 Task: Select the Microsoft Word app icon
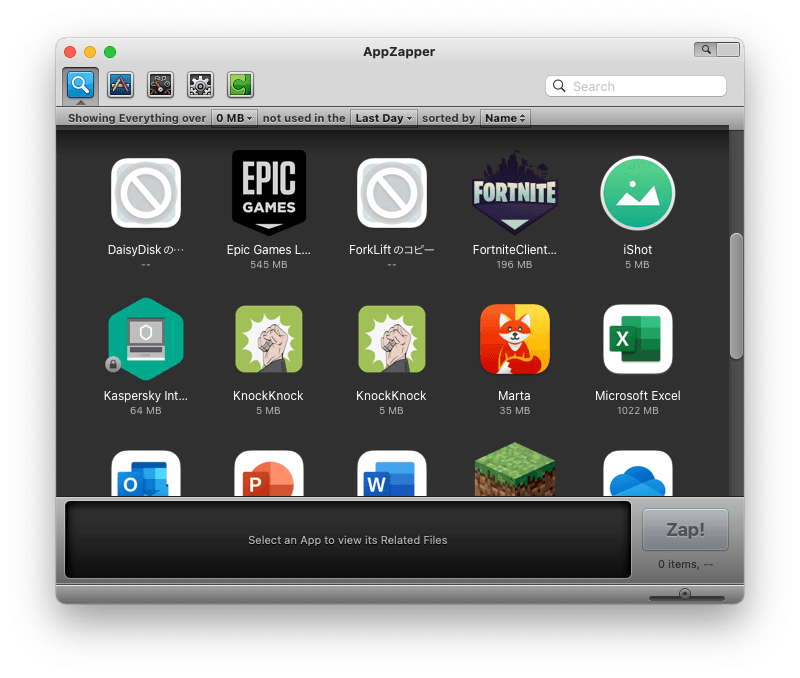[392, 473]
